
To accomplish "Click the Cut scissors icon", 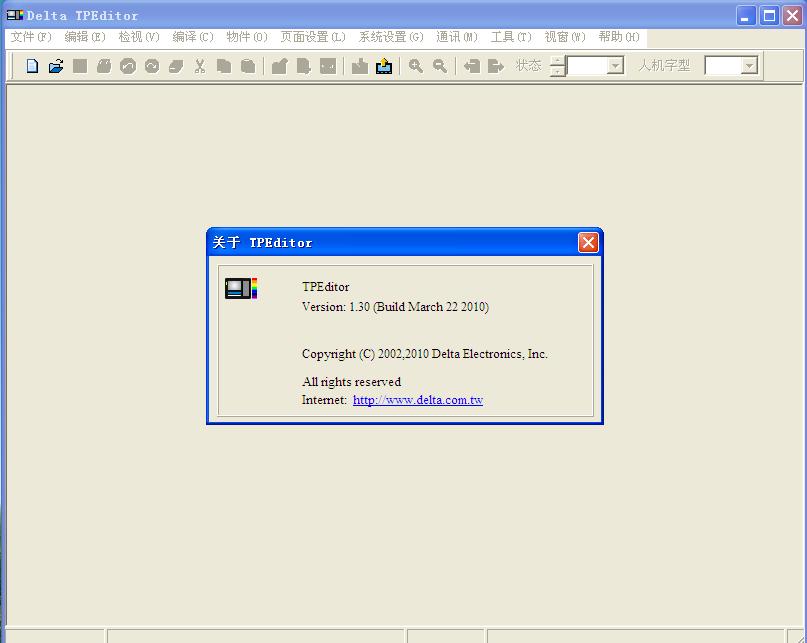I will point(200,66).
